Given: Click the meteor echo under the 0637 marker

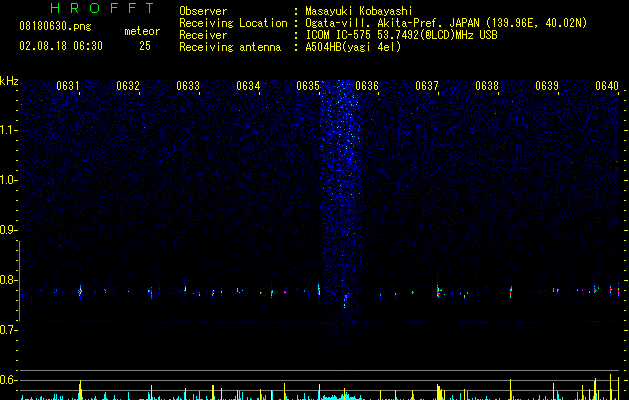Looking at the screenshot, I should point(438,289).
